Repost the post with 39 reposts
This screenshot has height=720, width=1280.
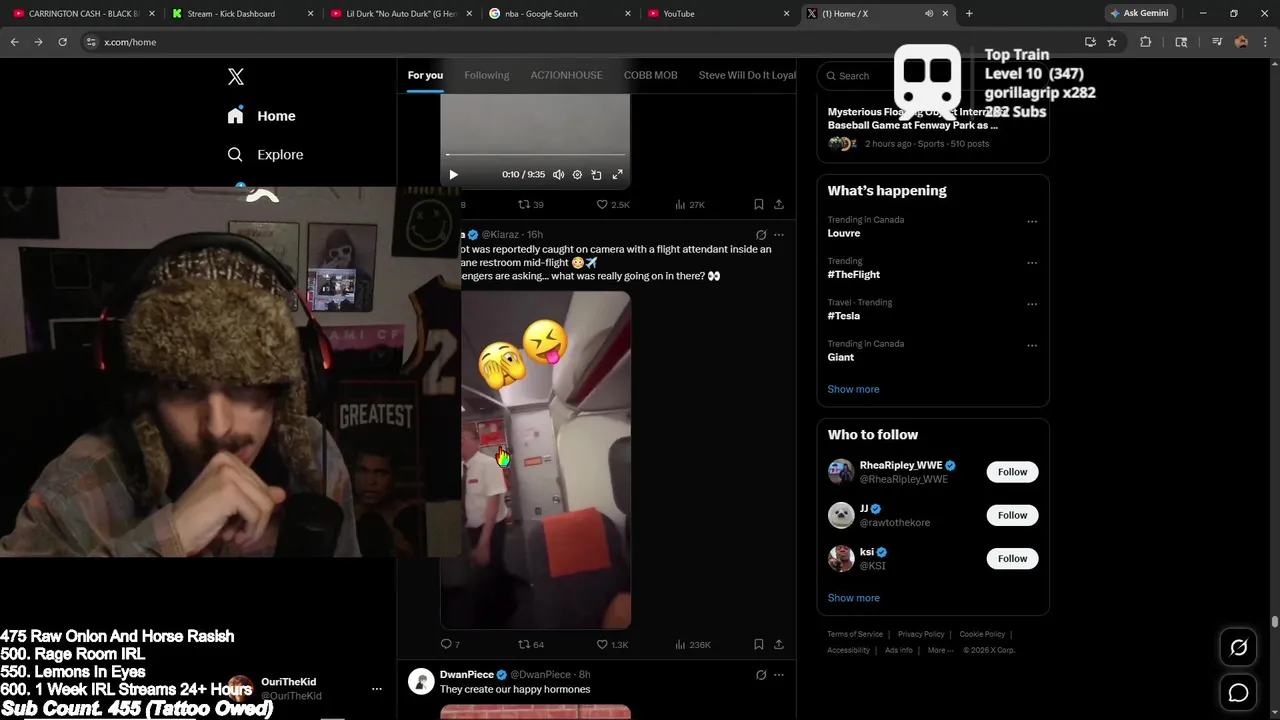530,204
